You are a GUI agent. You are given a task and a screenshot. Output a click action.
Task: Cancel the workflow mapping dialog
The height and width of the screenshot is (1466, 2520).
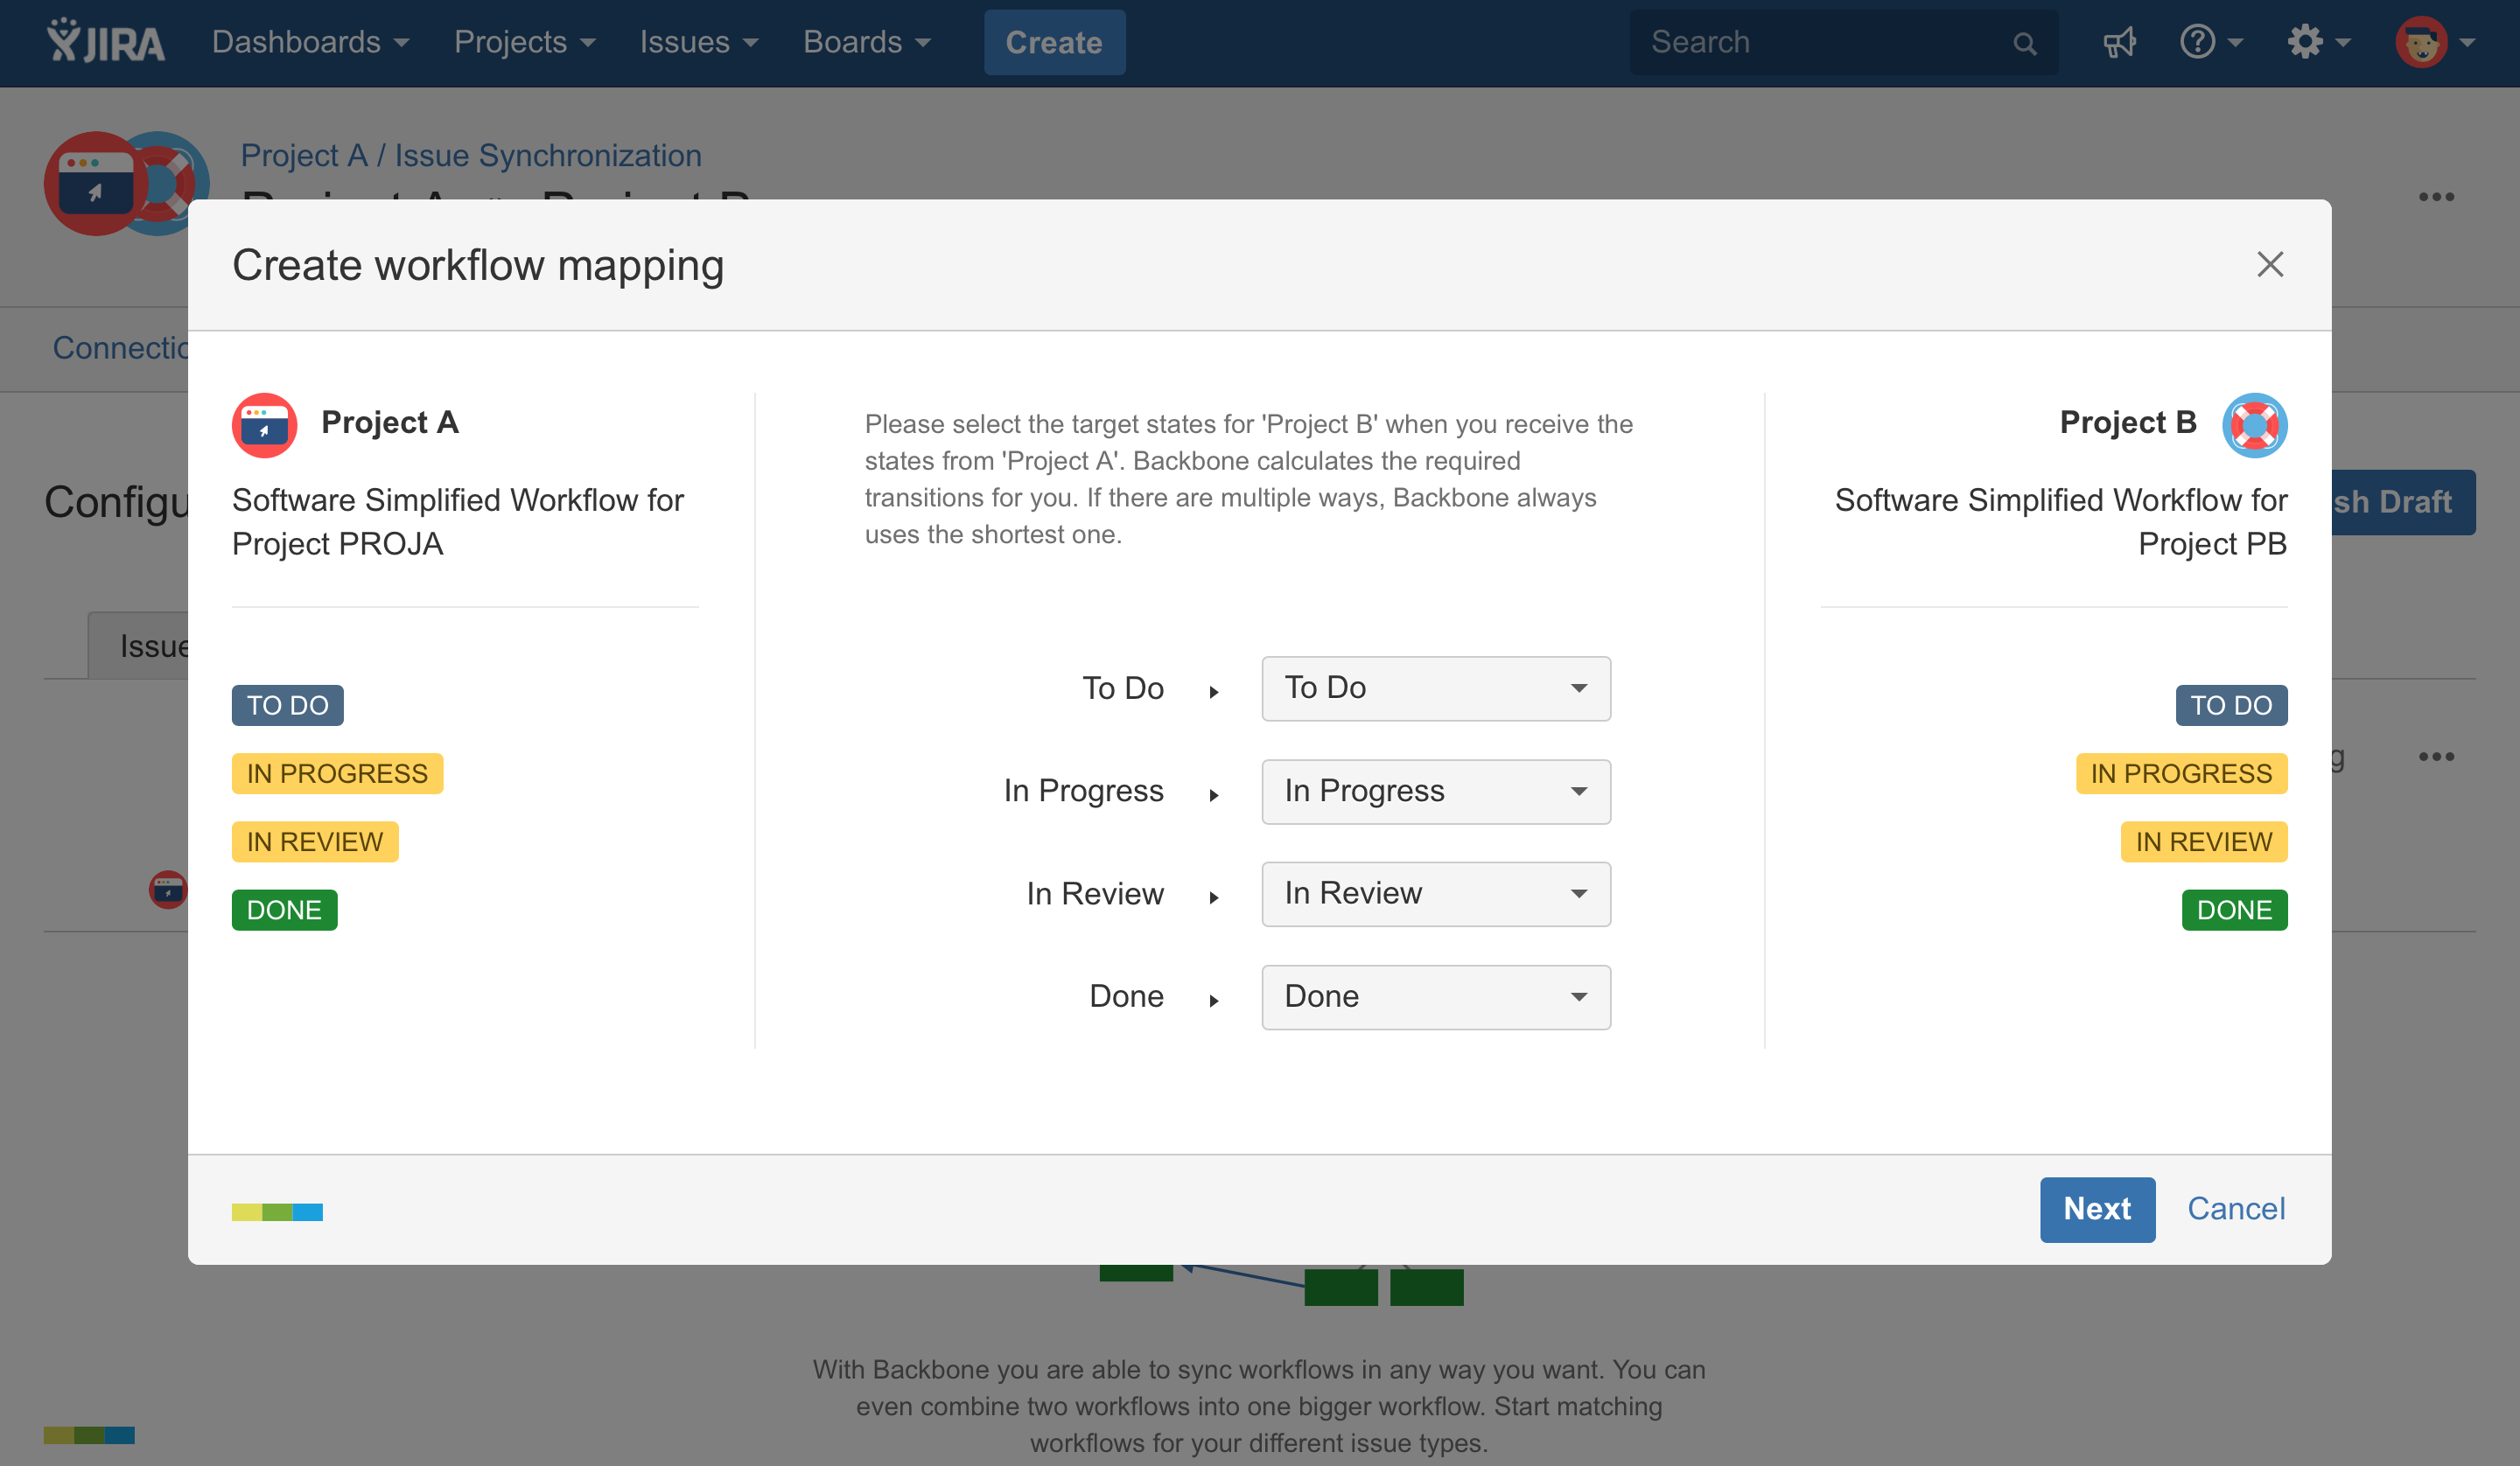click(2236, 1209)
